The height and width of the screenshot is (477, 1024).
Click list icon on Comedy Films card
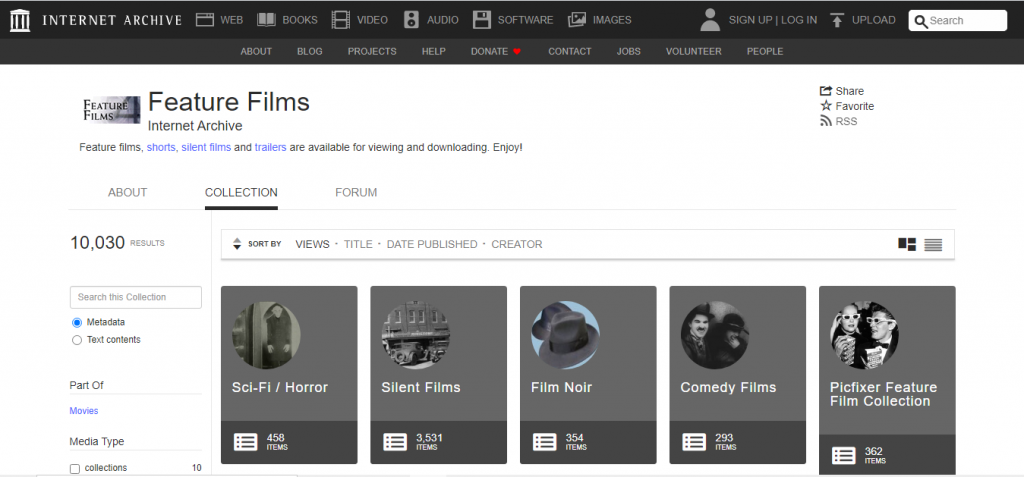coord(694,442)
